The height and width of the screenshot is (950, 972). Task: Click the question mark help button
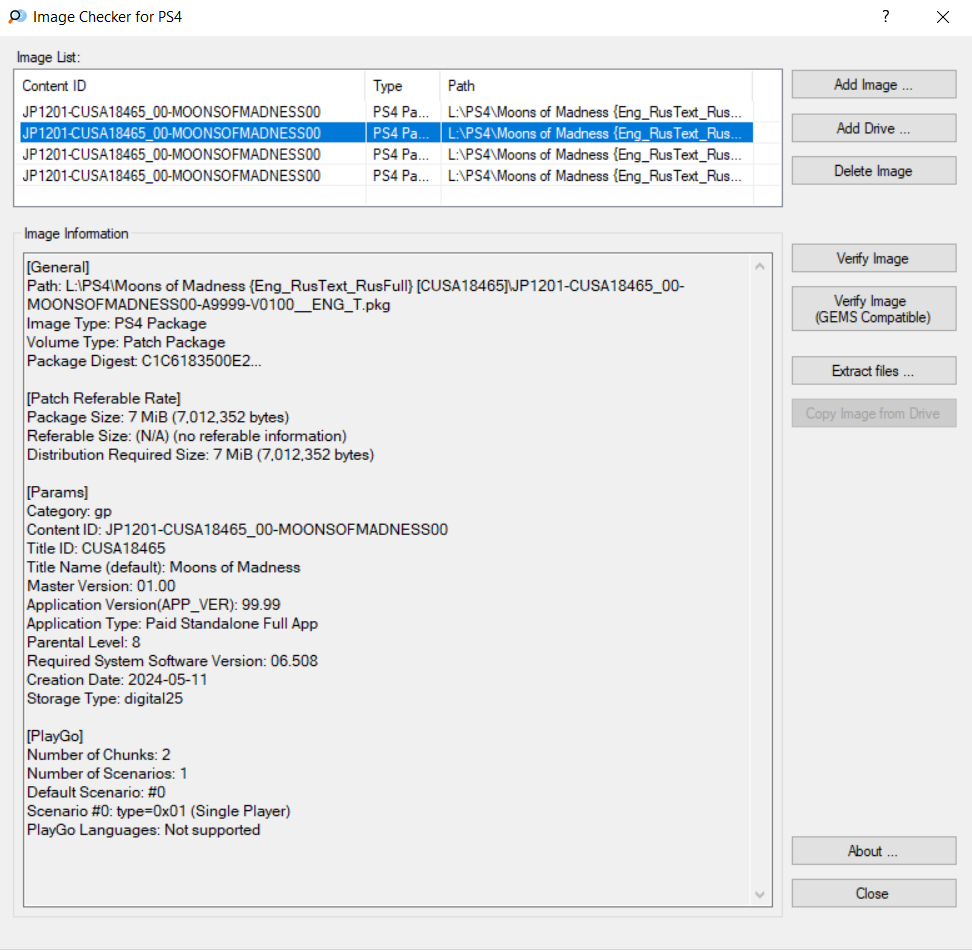tap(886, 17)
